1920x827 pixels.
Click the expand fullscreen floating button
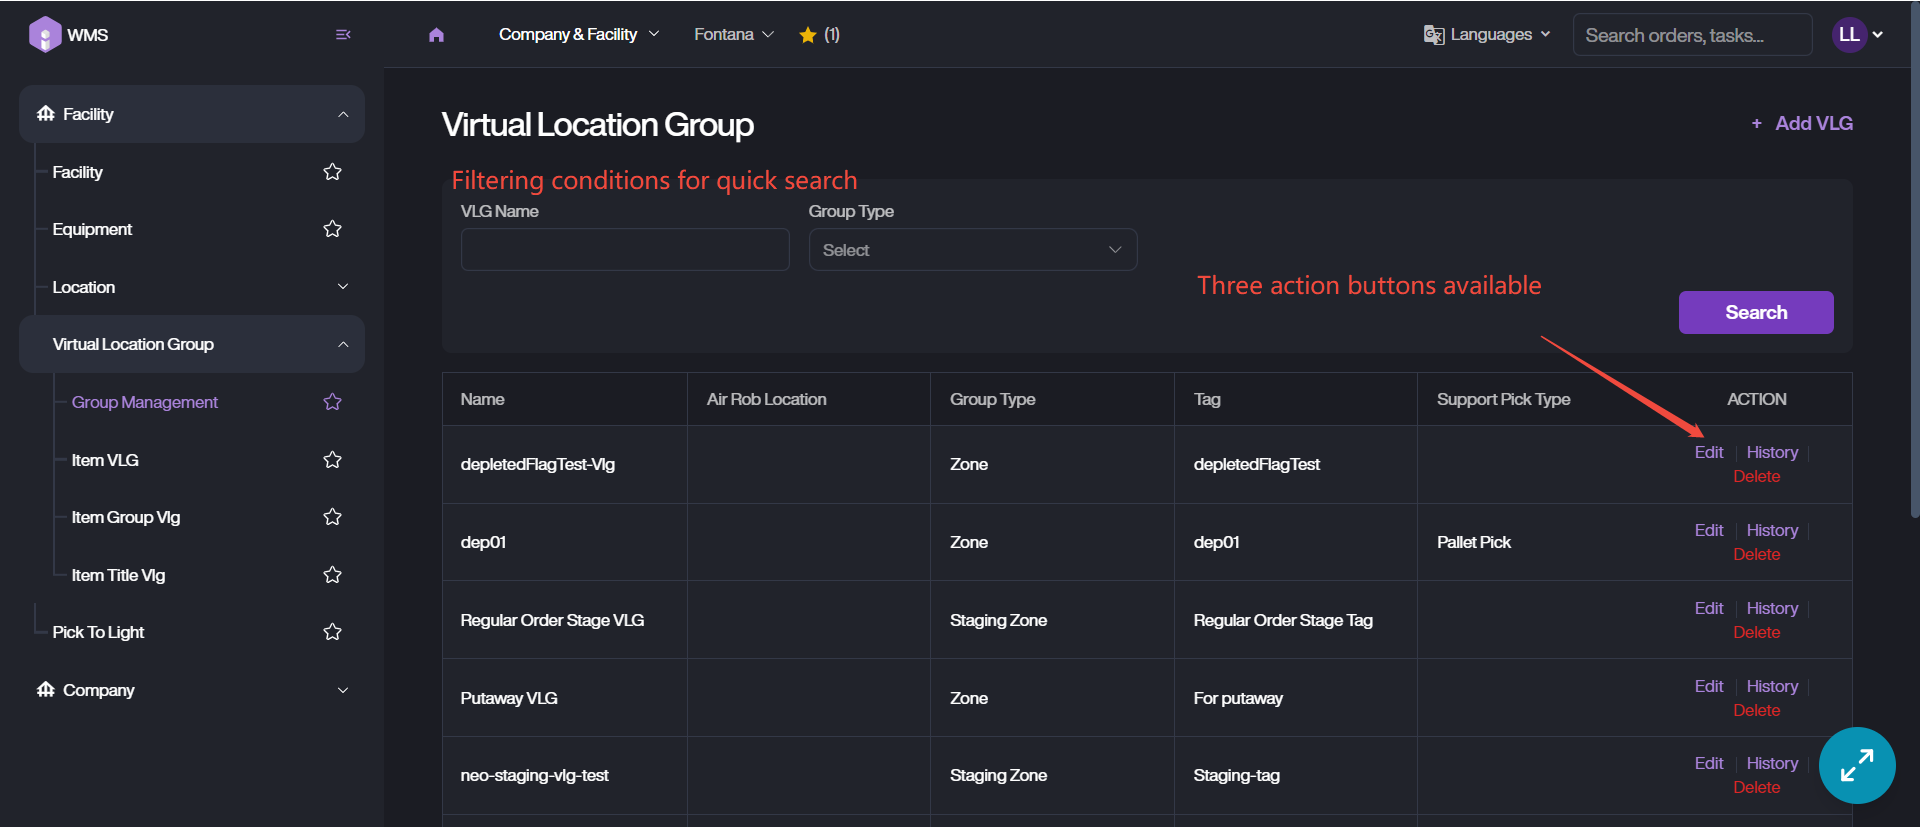1857,765
